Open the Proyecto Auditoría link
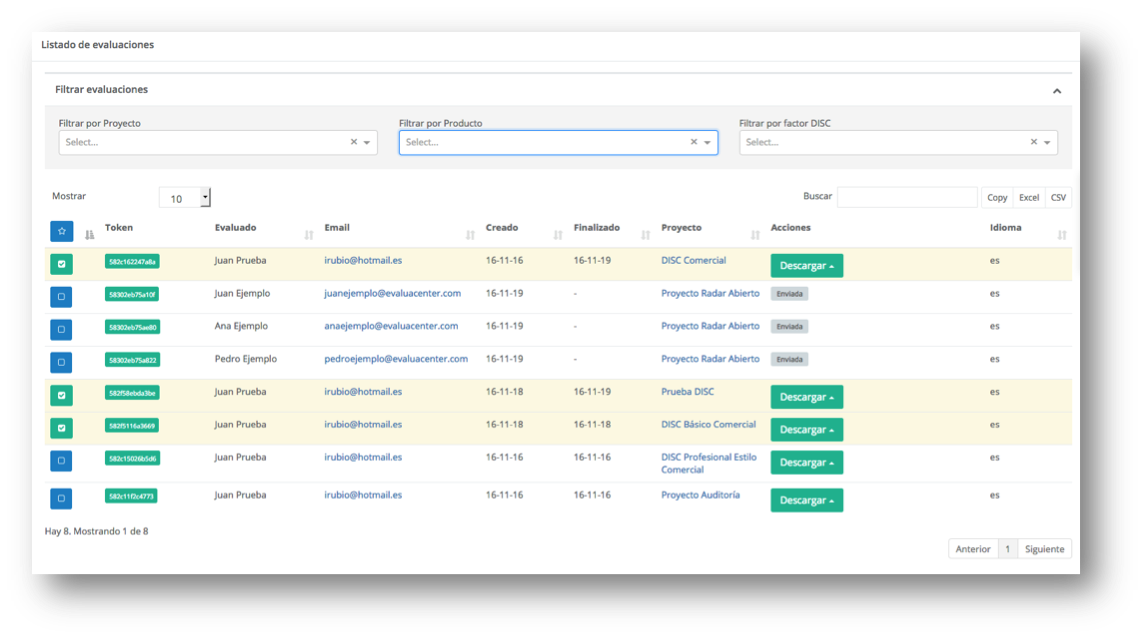This screenshot has height=639, width=1145. pyautogui.click(x=700, y=495)
